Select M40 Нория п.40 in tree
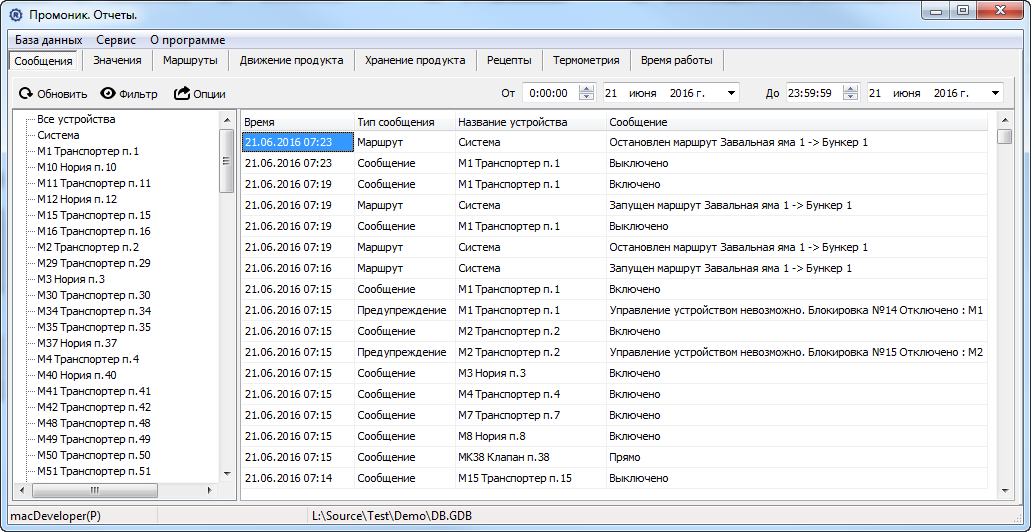1031x532 pixels. pyautogui.click(x=77, y=375)
